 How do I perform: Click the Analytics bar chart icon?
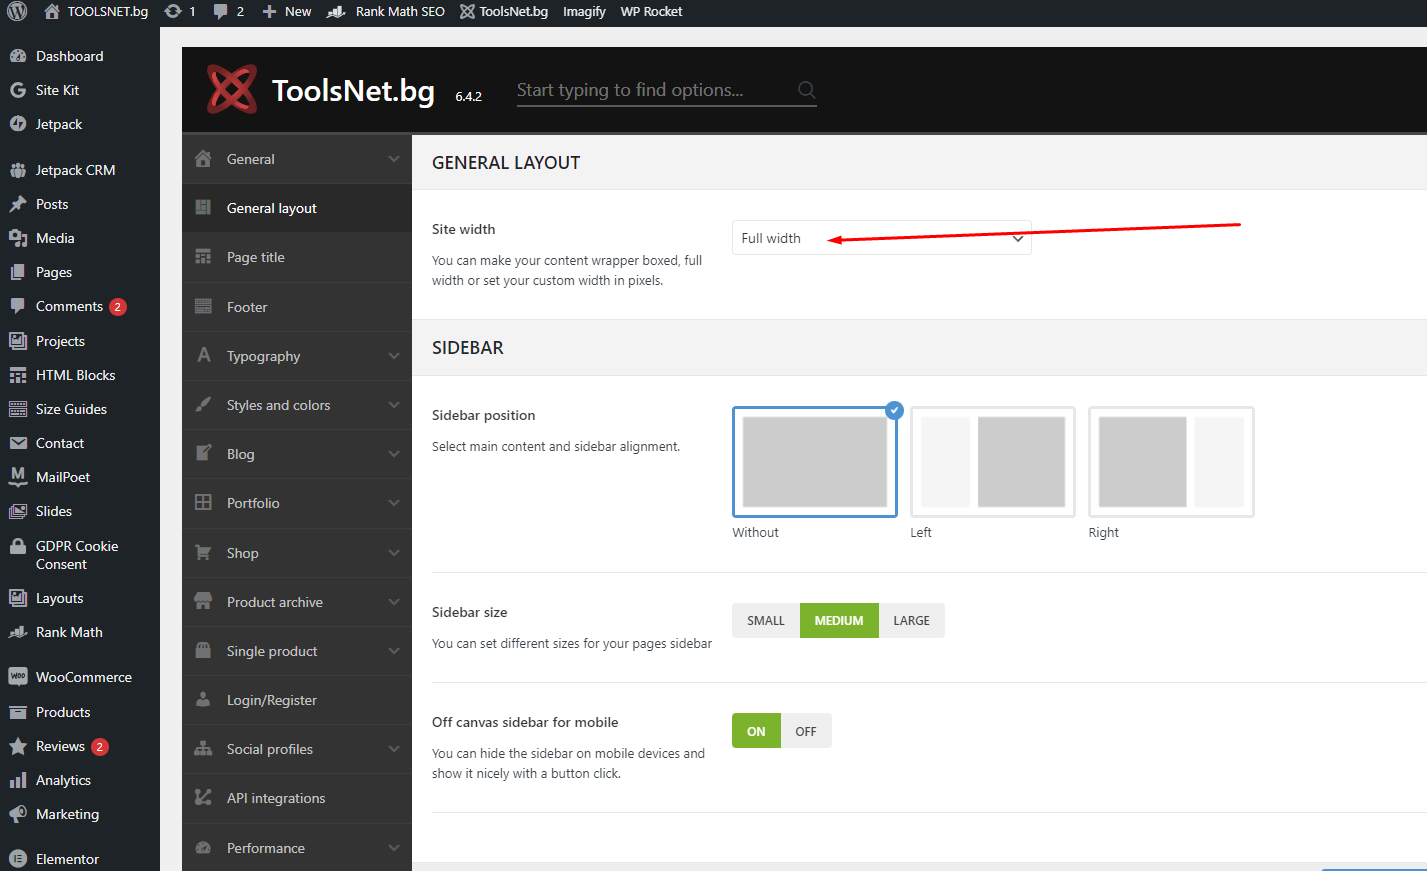pos(18,780)
